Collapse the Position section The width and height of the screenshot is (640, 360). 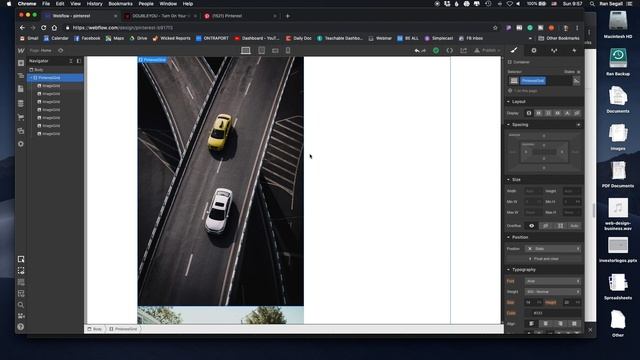click(x=520, y=237)
